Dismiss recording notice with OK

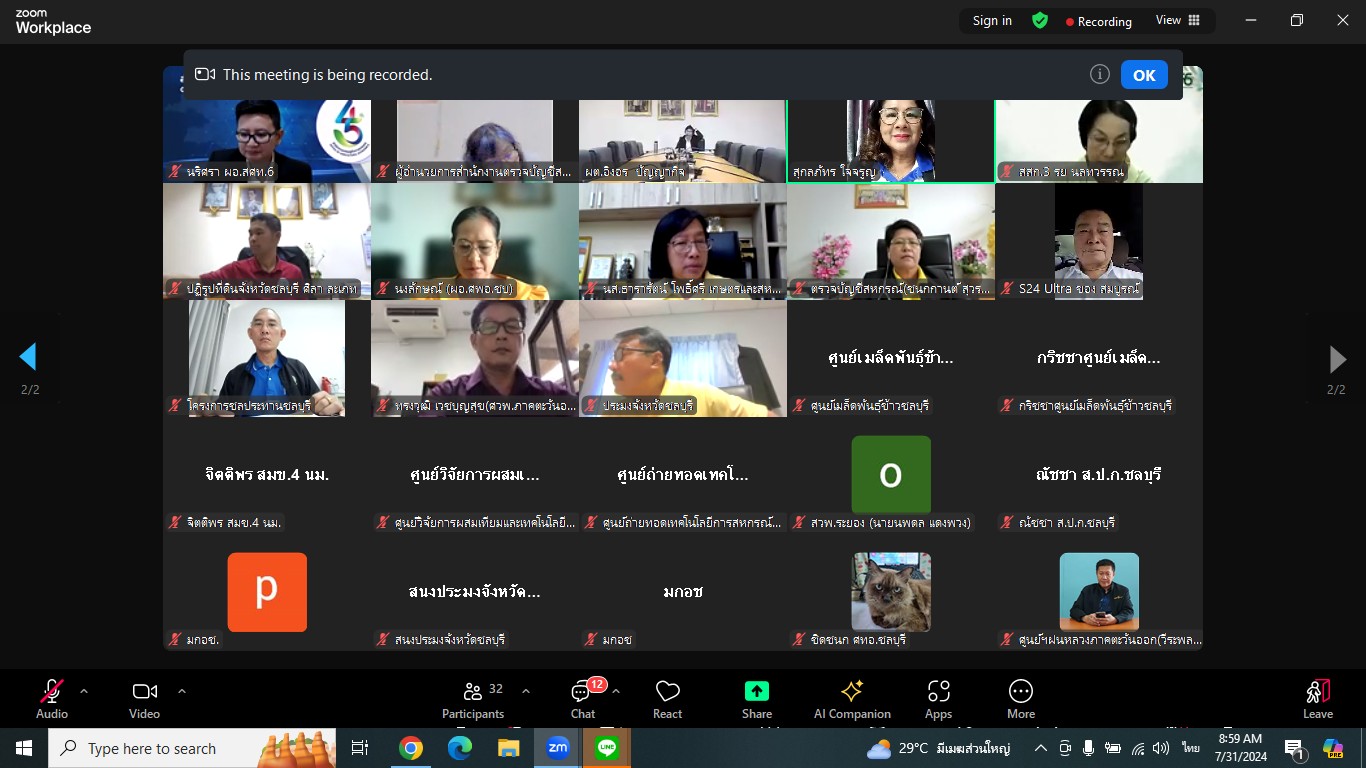[x=1144, y=75]
